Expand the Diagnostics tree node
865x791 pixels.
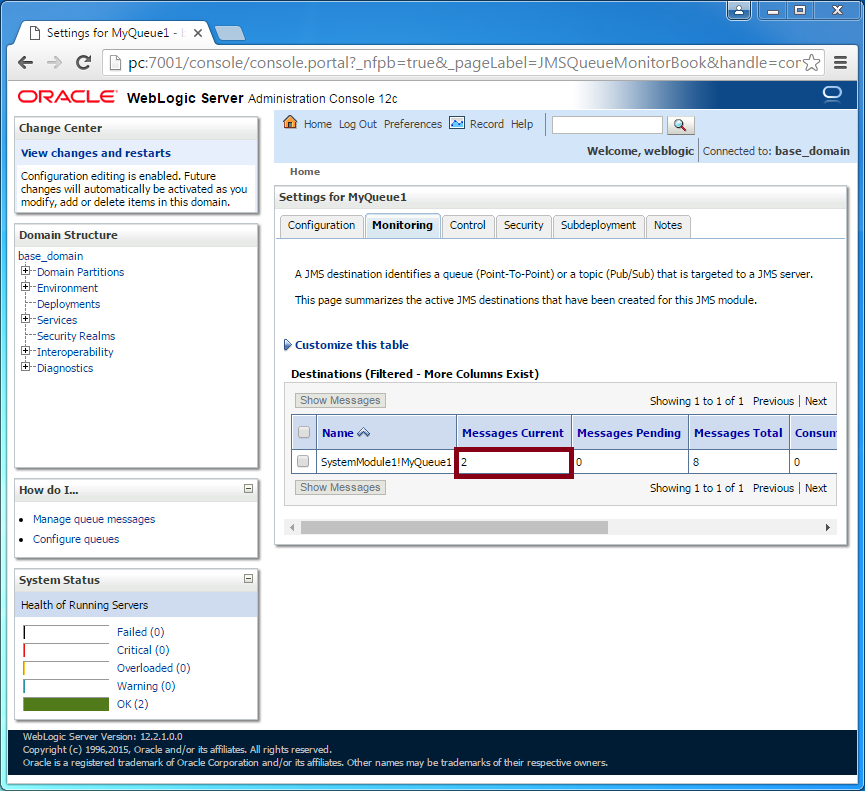[x=25, y=367]
